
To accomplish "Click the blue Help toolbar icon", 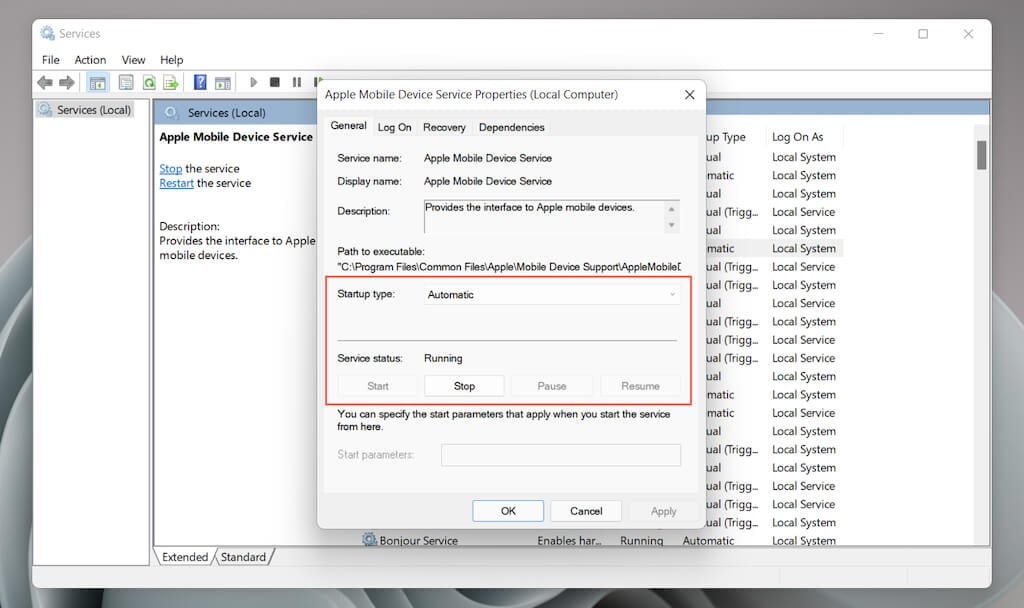I will 200,82.
